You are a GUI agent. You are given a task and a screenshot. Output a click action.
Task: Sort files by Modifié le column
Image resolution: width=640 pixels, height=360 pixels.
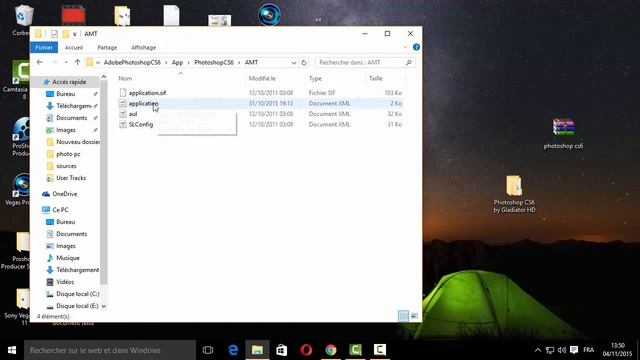click(262, 78)
